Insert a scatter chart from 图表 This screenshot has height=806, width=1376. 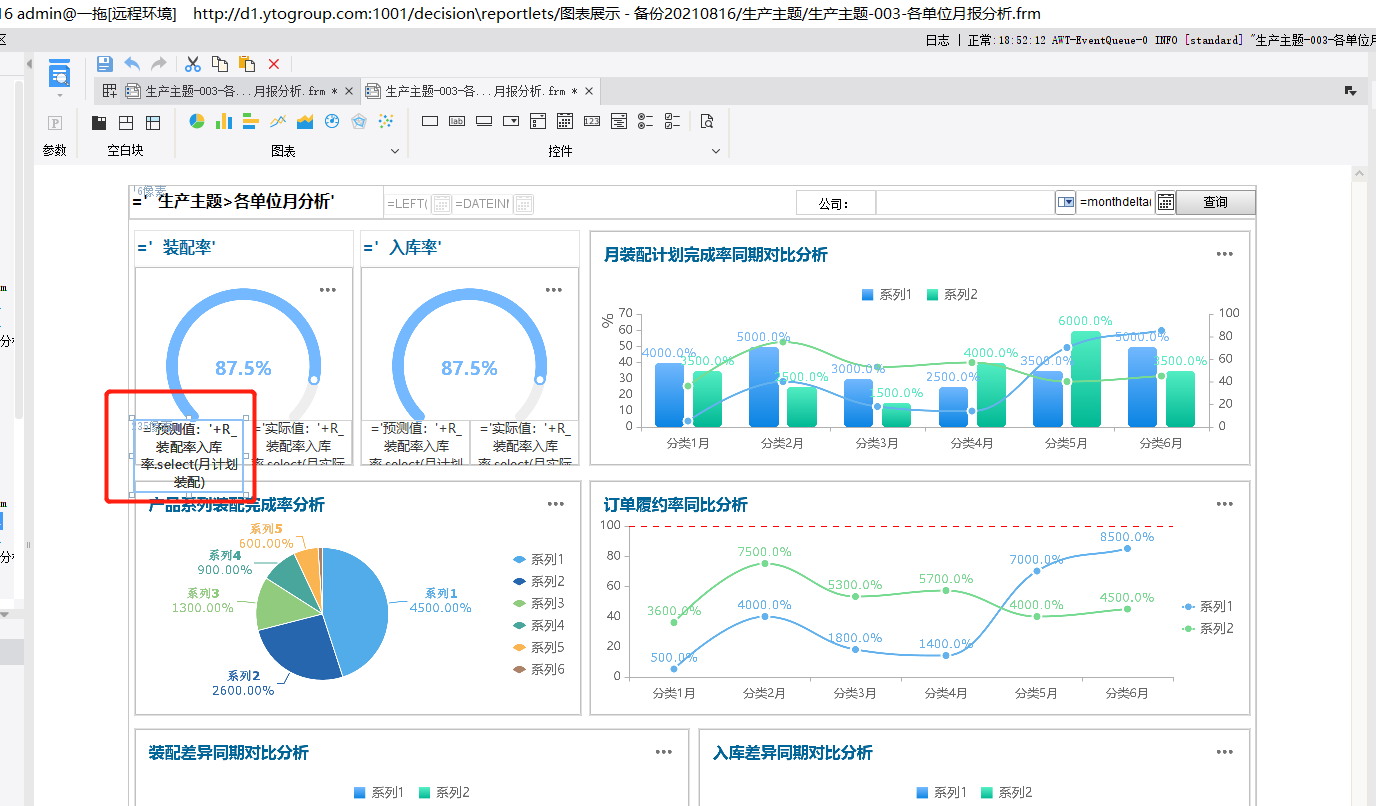click(x=386, y=121)
